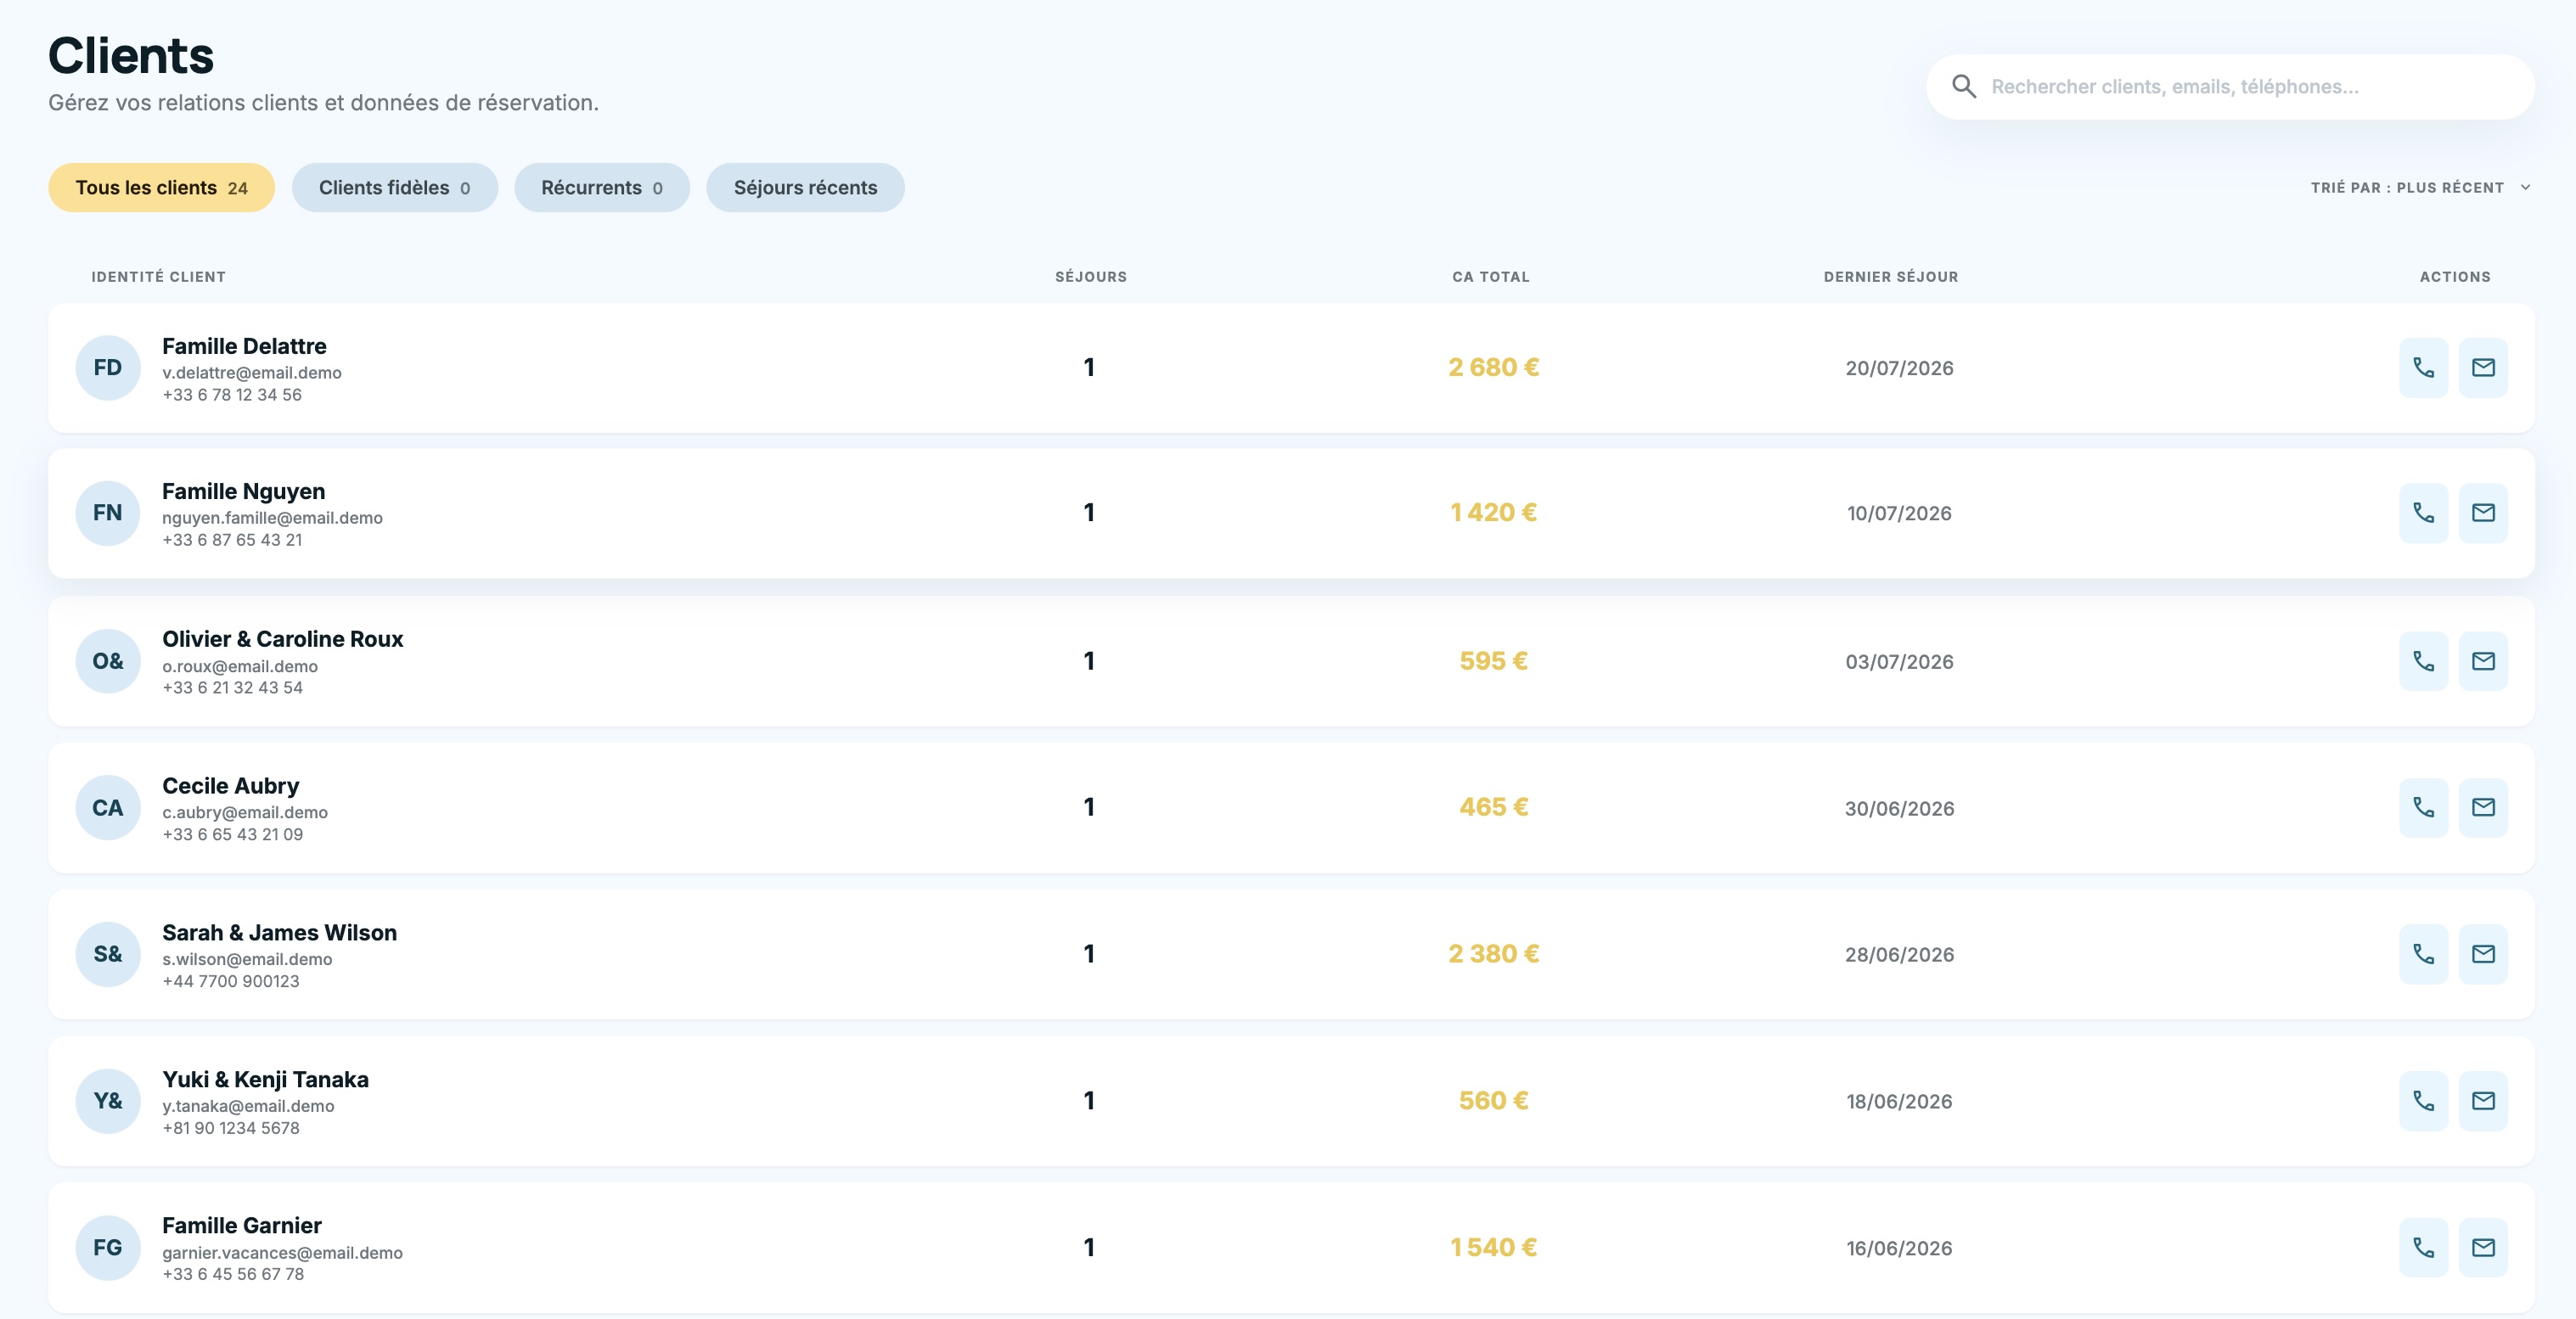The width and height of the screenshot is (2576, 1319).
Task: Click the Y& avatar circle
Action: (108, 1101)
